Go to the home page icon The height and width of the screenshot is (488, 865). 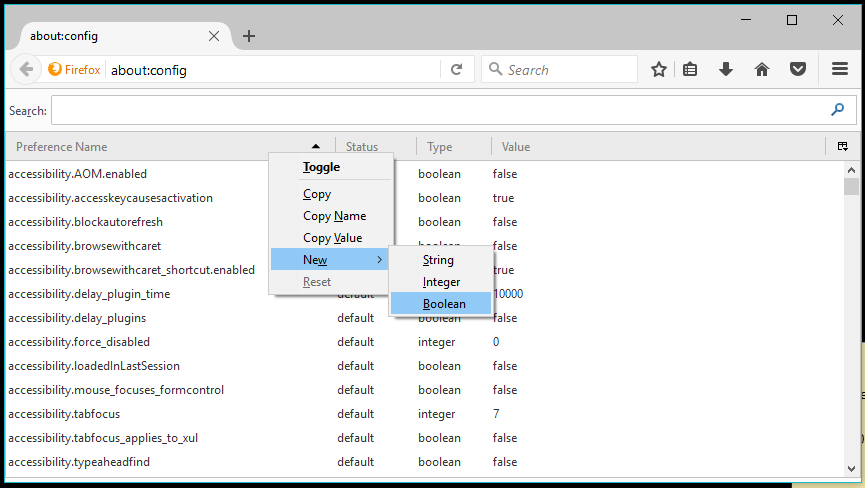click(762, 70)
